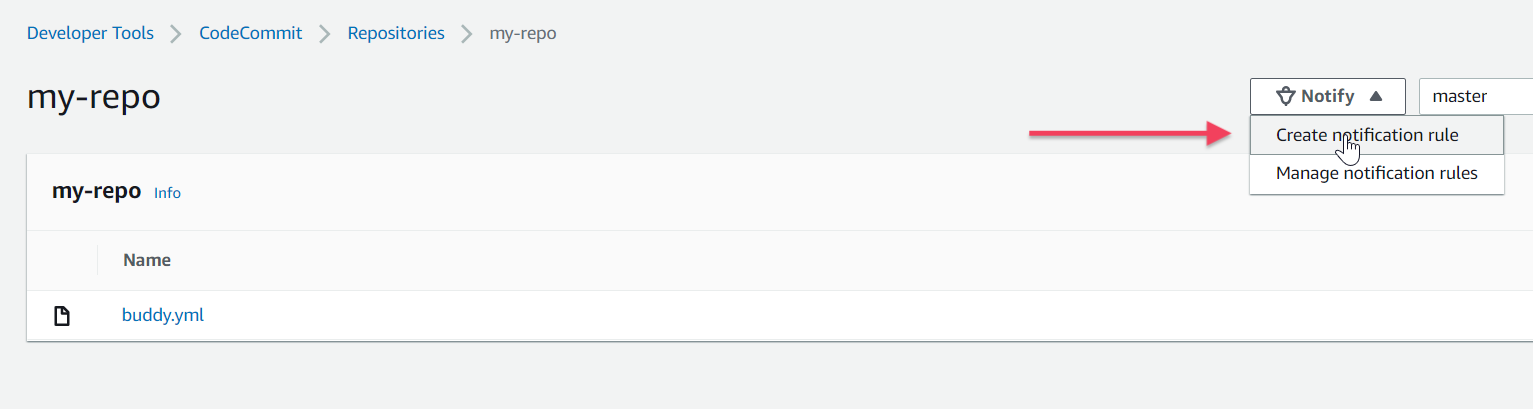Click the my-repo breadcrumb item
This screenshot has height=409, width=1533.
click(x=523, y=33)
